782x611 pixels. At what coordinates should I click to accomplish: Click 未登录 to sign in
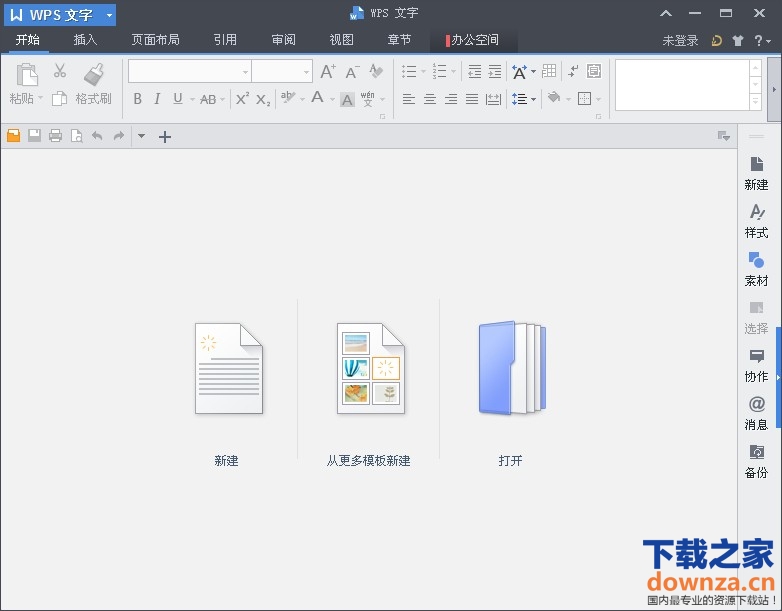[x=680, y=41]
